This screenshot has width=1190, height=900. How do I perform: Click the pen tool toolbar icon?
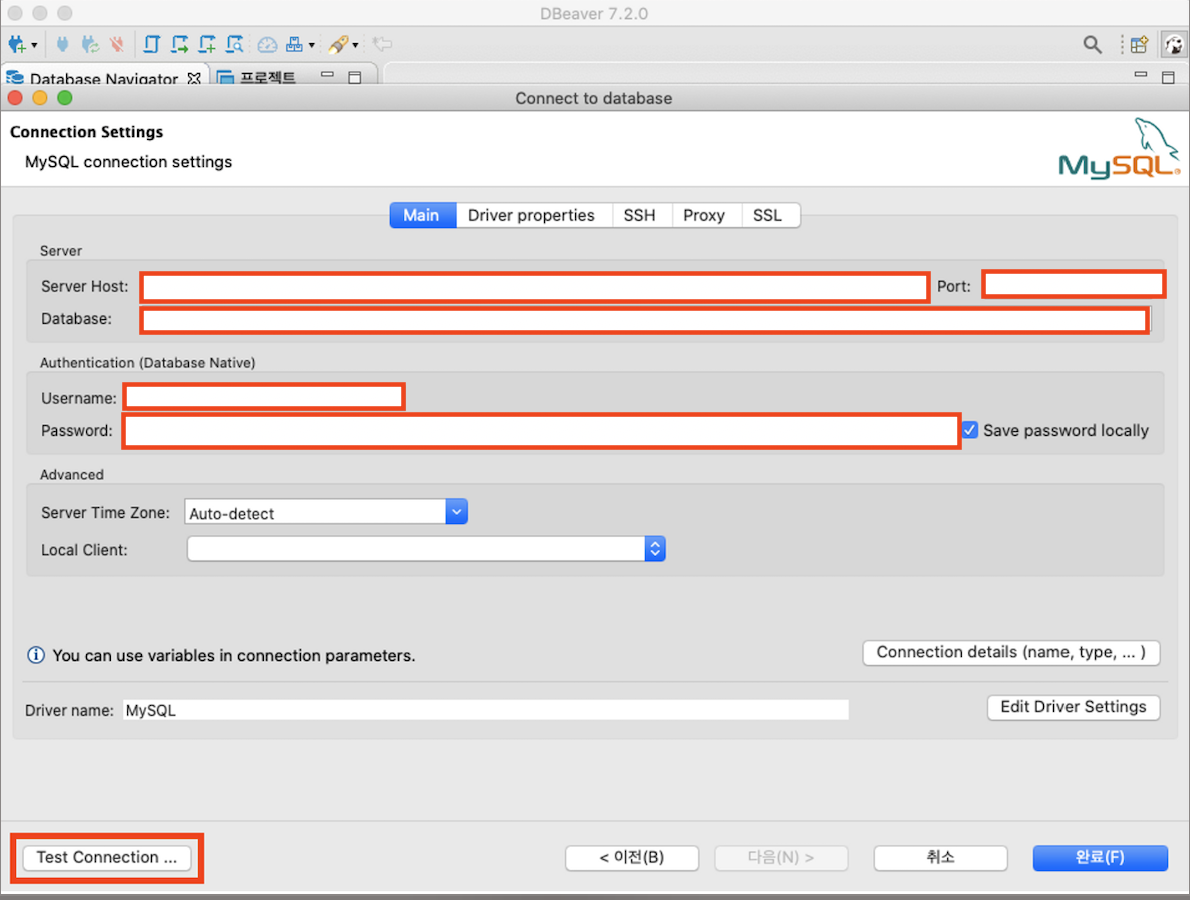tap(338, 44)
